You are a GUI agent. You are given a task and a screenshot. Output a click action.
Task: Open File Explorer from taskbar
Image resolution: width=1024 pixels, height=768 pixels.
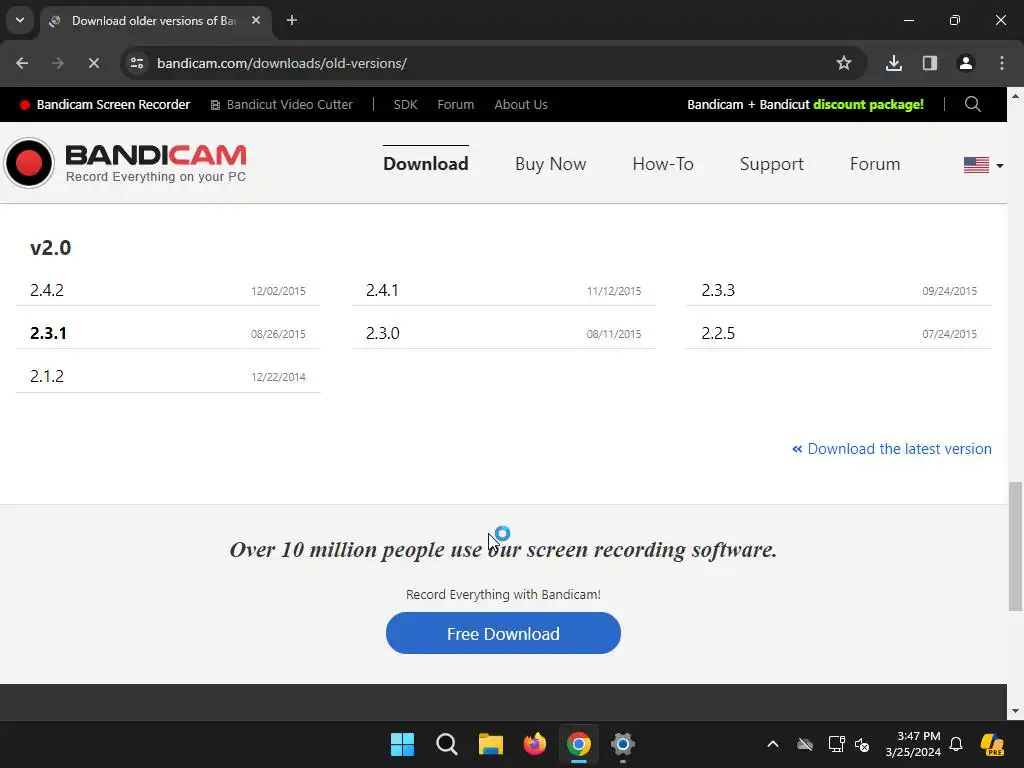point(490,744)
